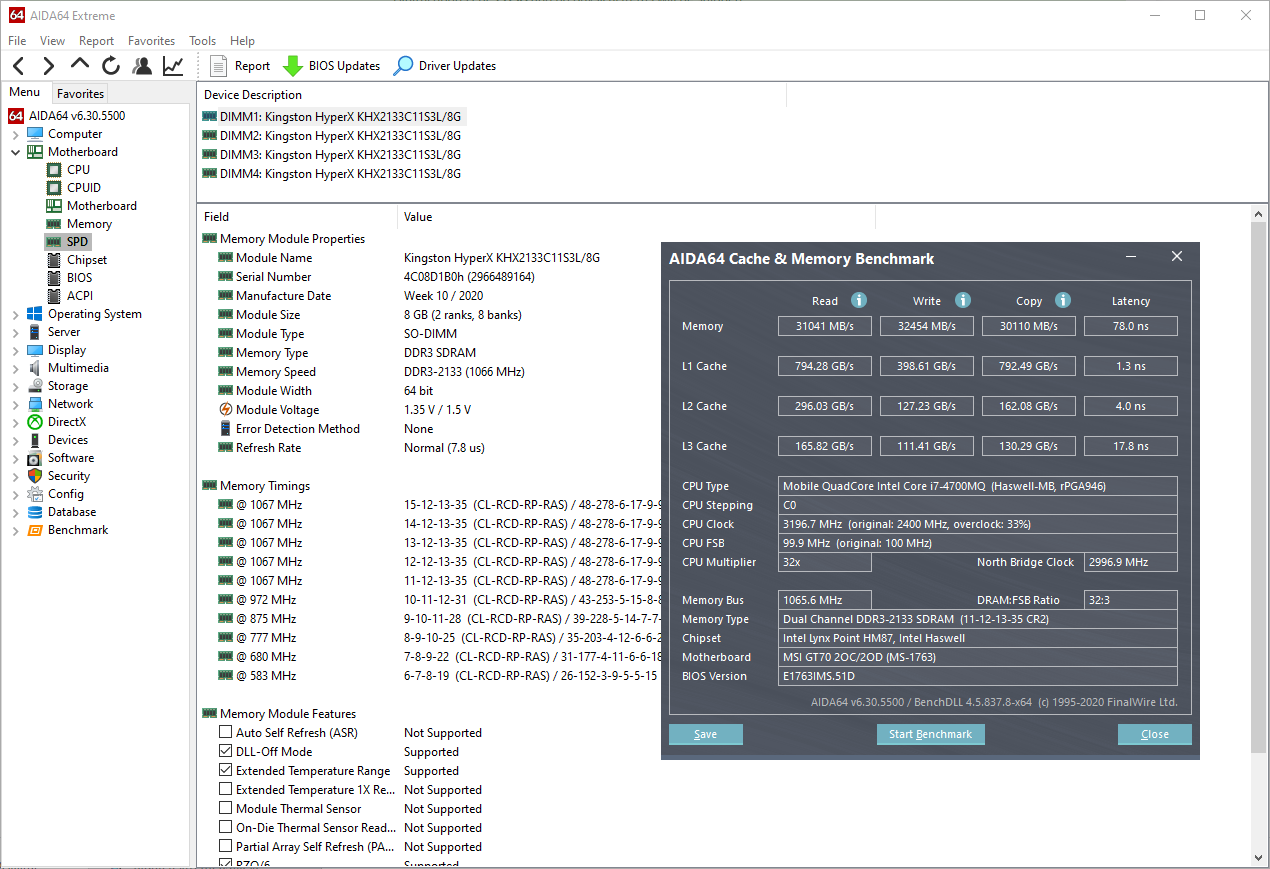Select Security item in sidebar tree
Image resolution: width=1270 pixels, height=869 pixels.
point(68,476)
